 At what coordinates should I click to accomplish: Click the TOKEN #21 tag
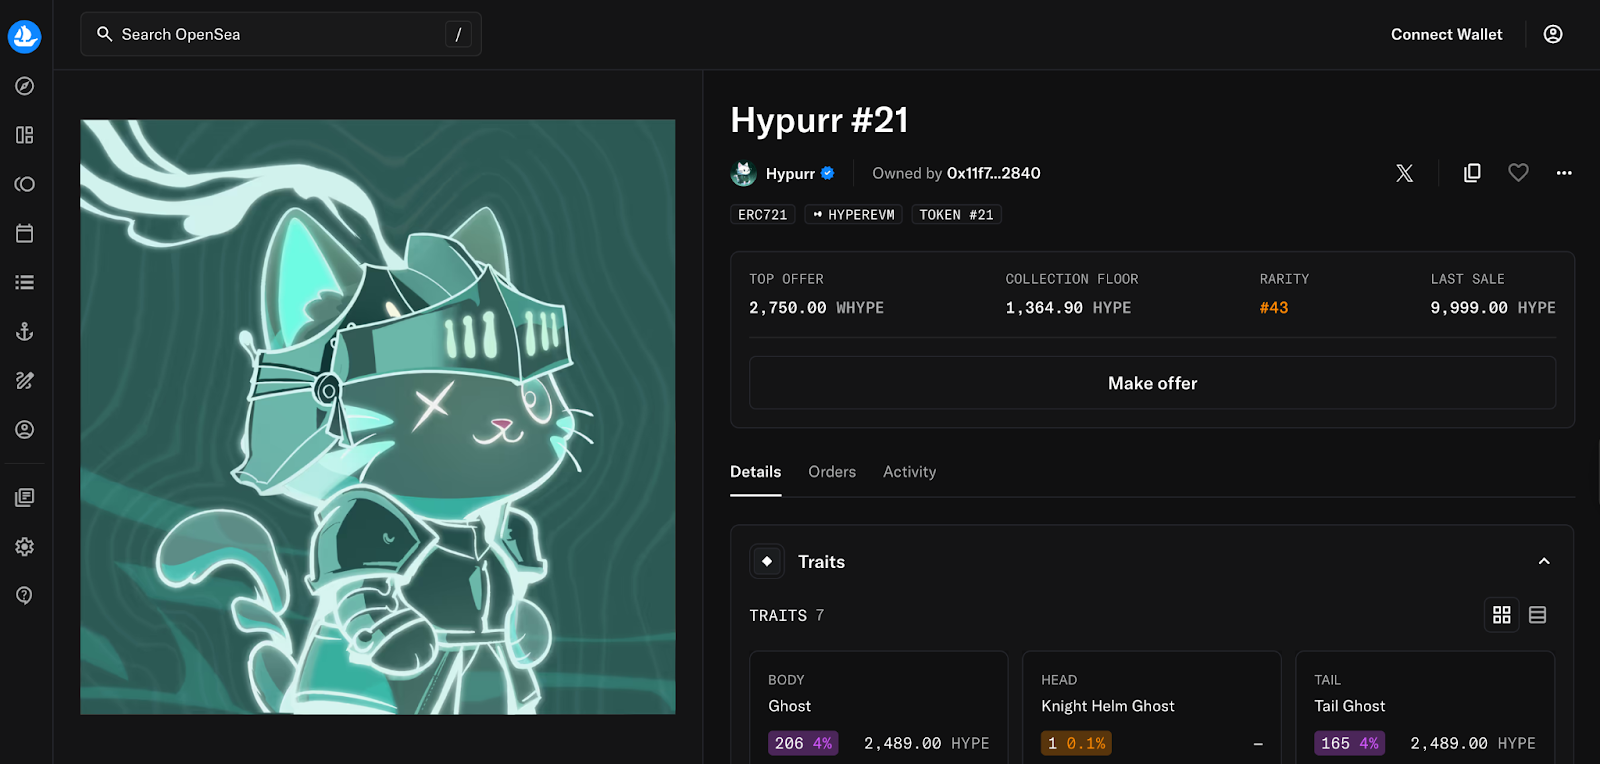click(956, 215)
